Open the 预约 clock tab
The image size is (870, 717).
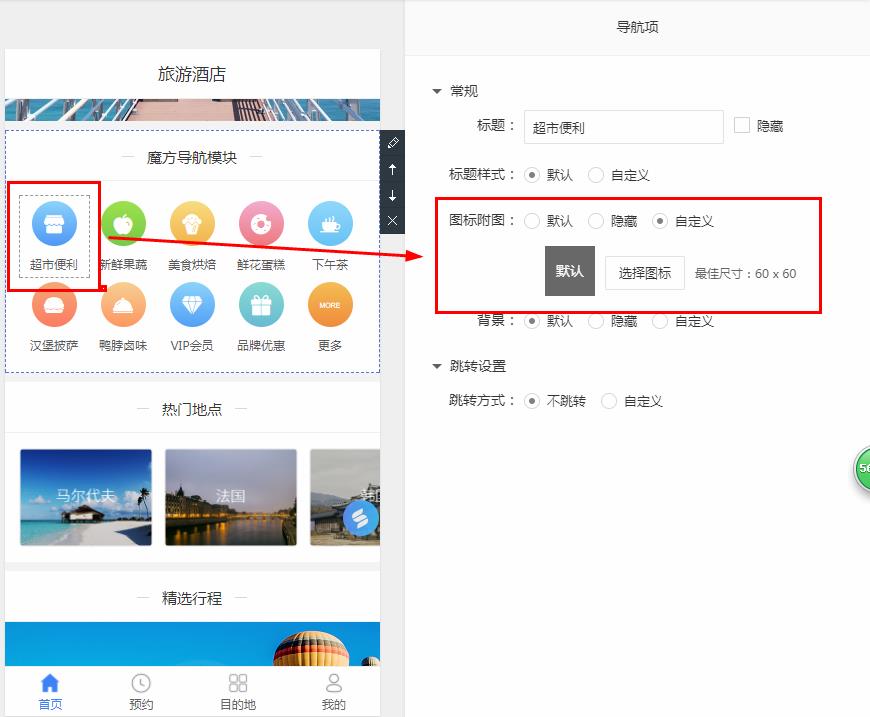[141, 692]
